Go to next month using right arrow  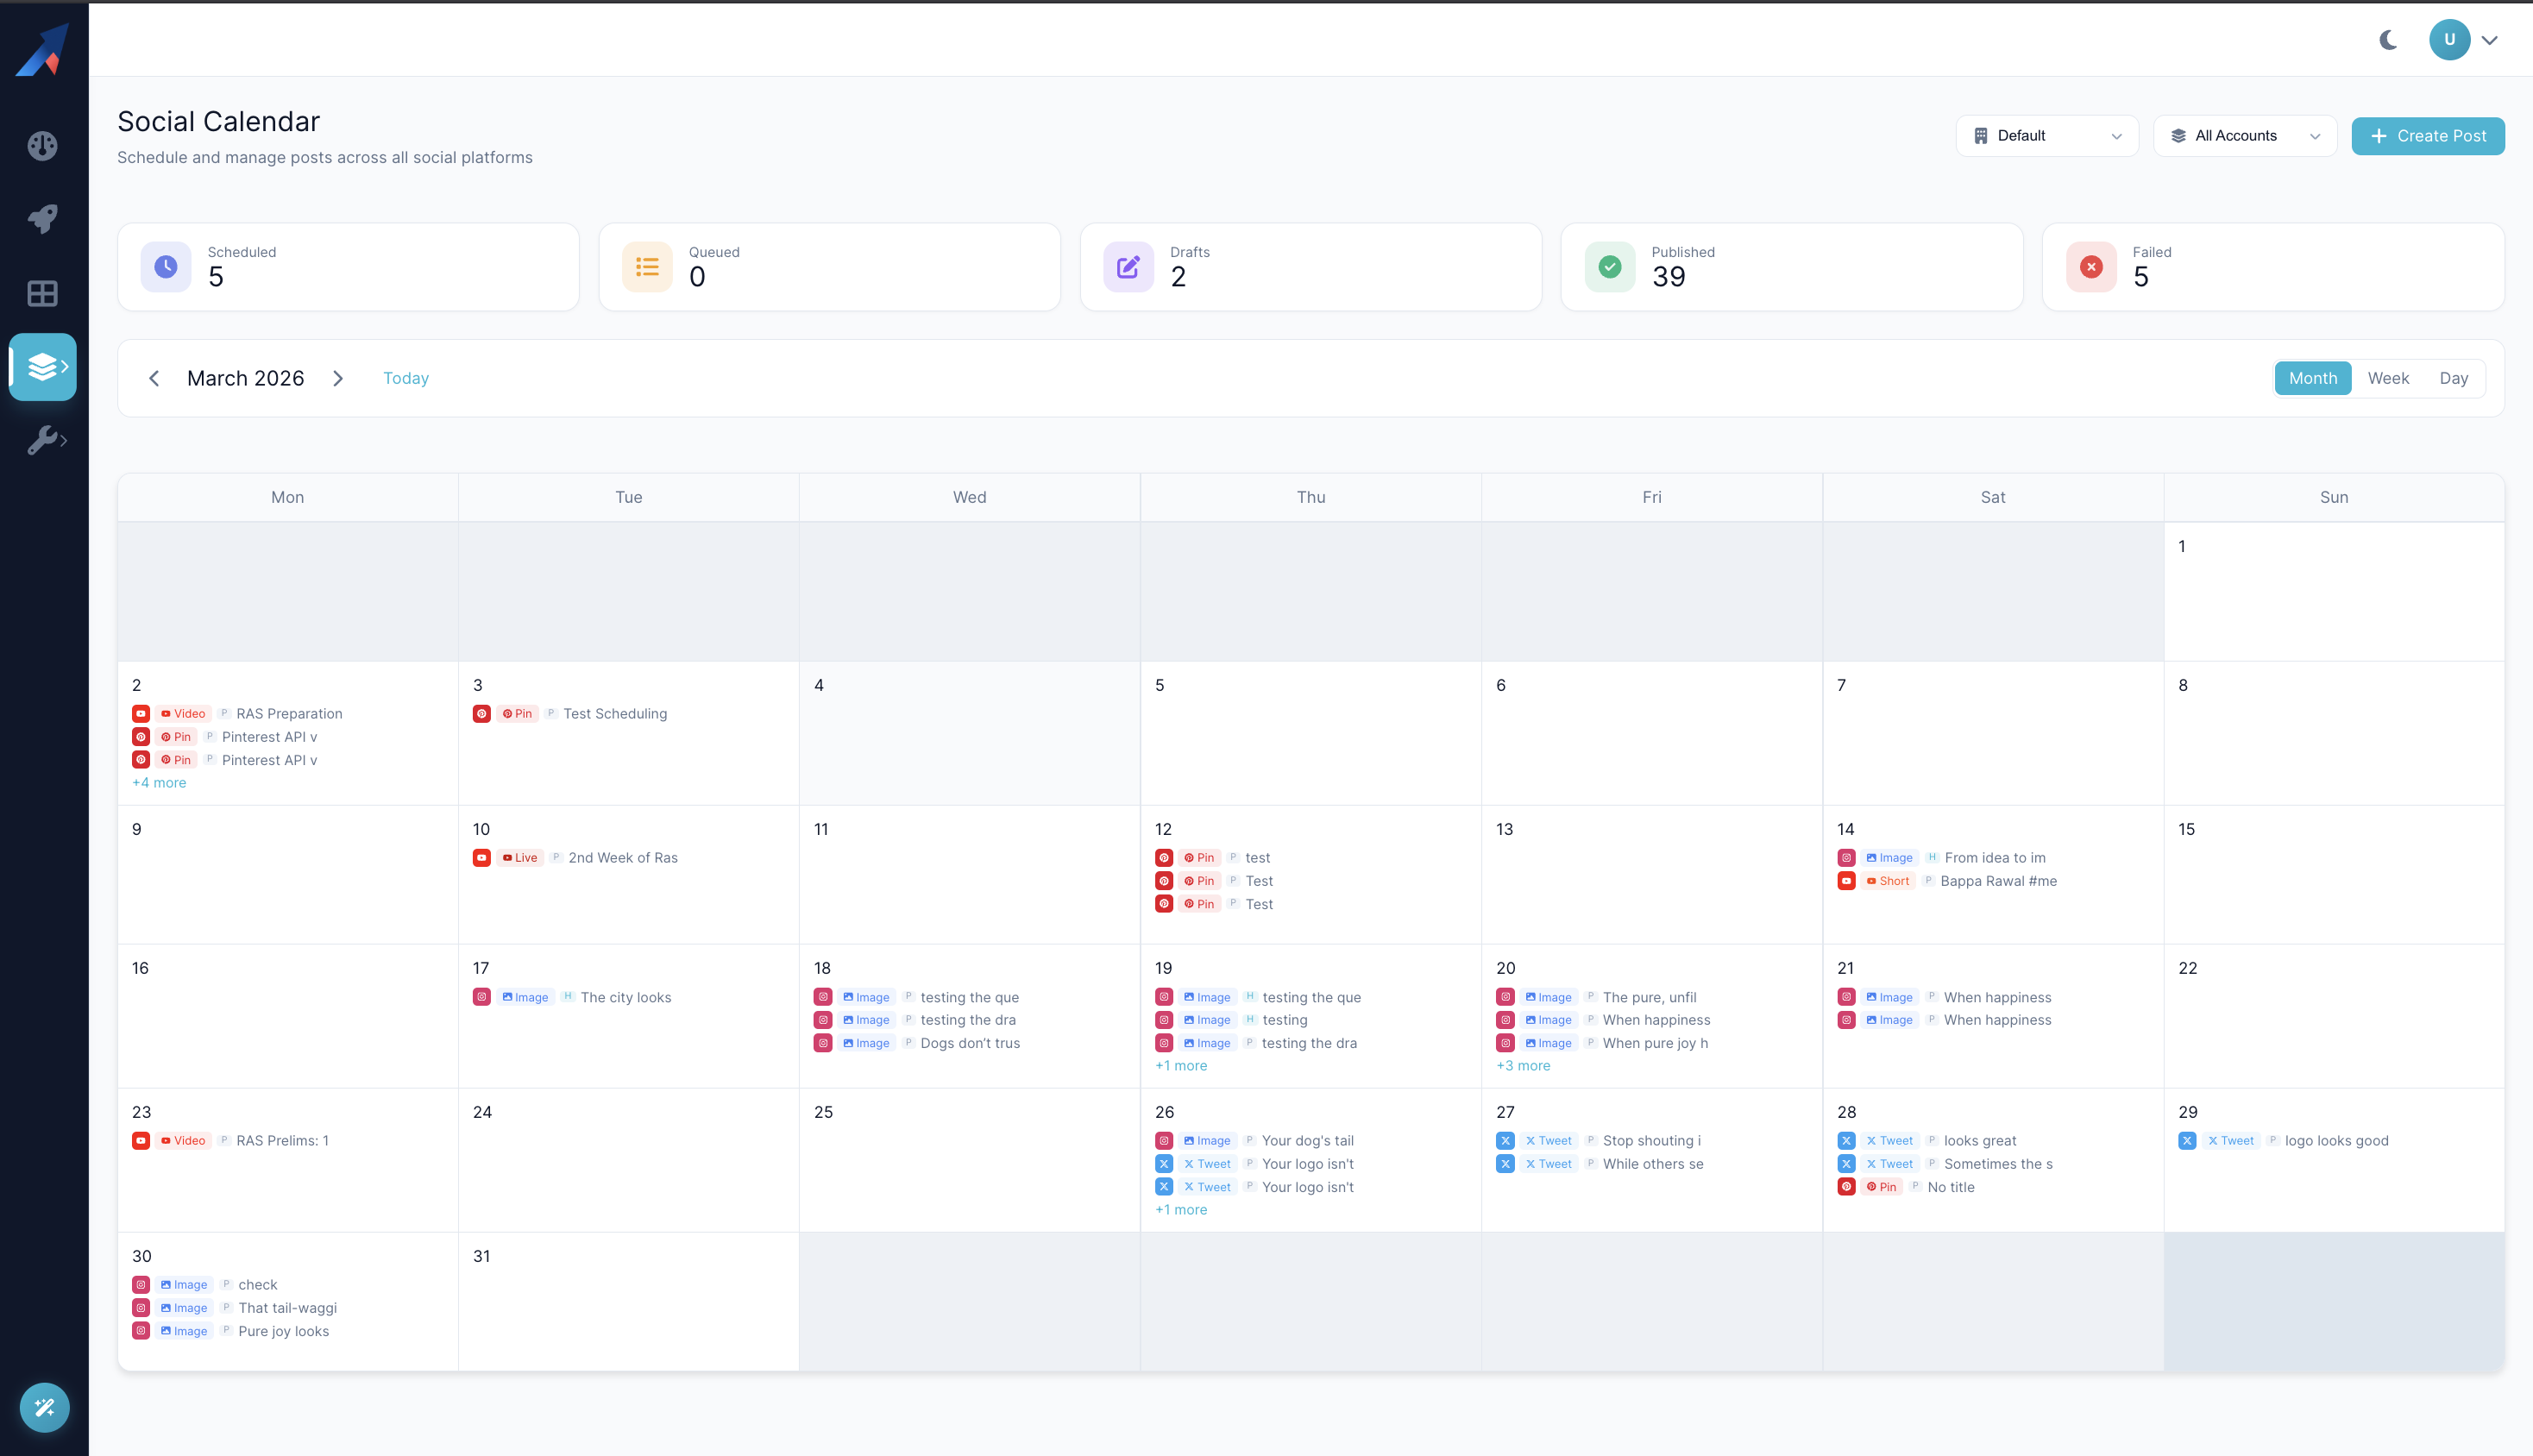[x=338, y=378]
